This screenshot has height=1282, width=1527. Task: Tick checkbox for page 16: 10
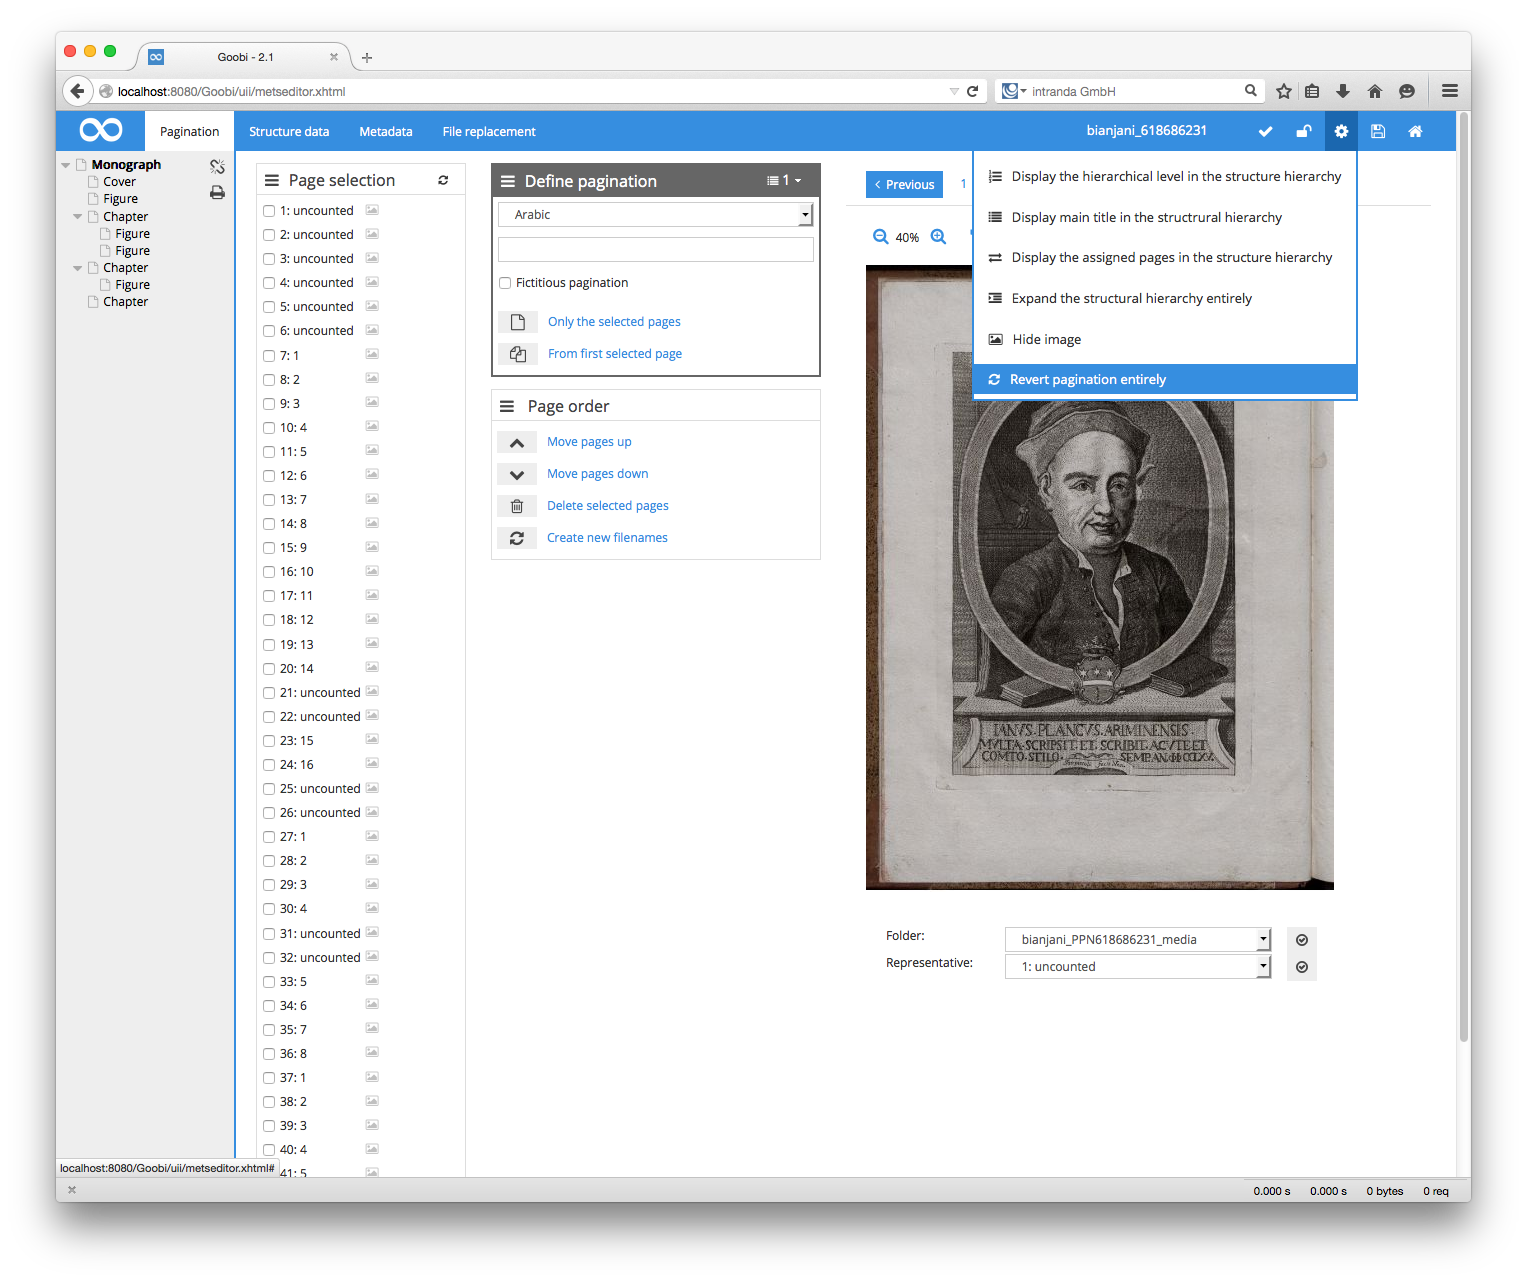point(269,572)
